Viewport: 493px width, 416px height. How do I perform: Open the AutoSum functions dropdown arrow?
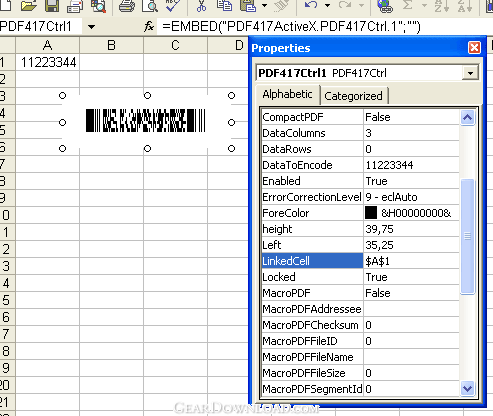[x=424, y=5]
